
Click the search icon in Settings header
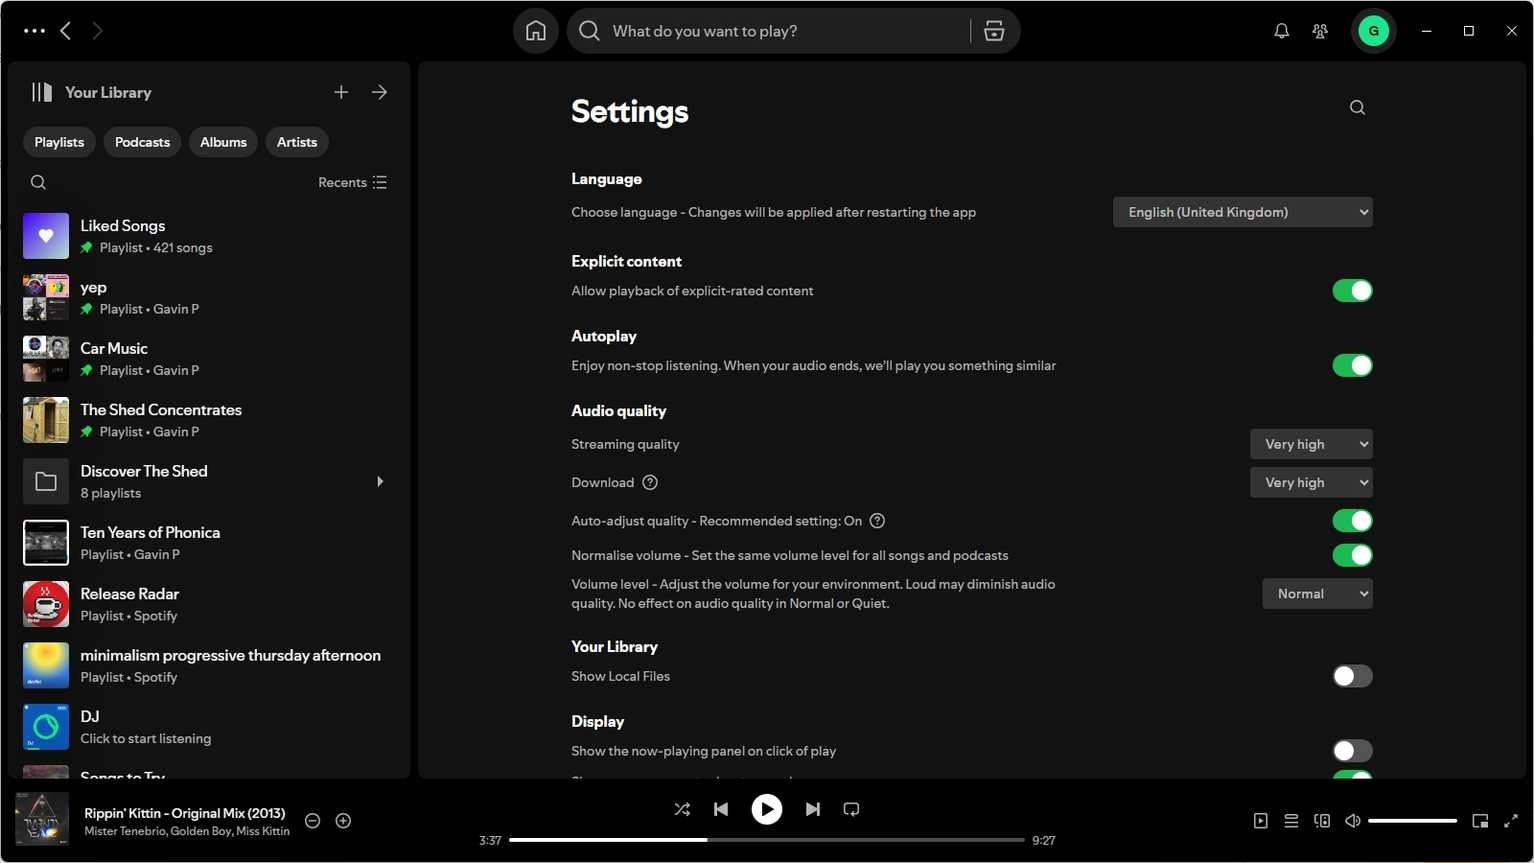(x=1357, y=108)
